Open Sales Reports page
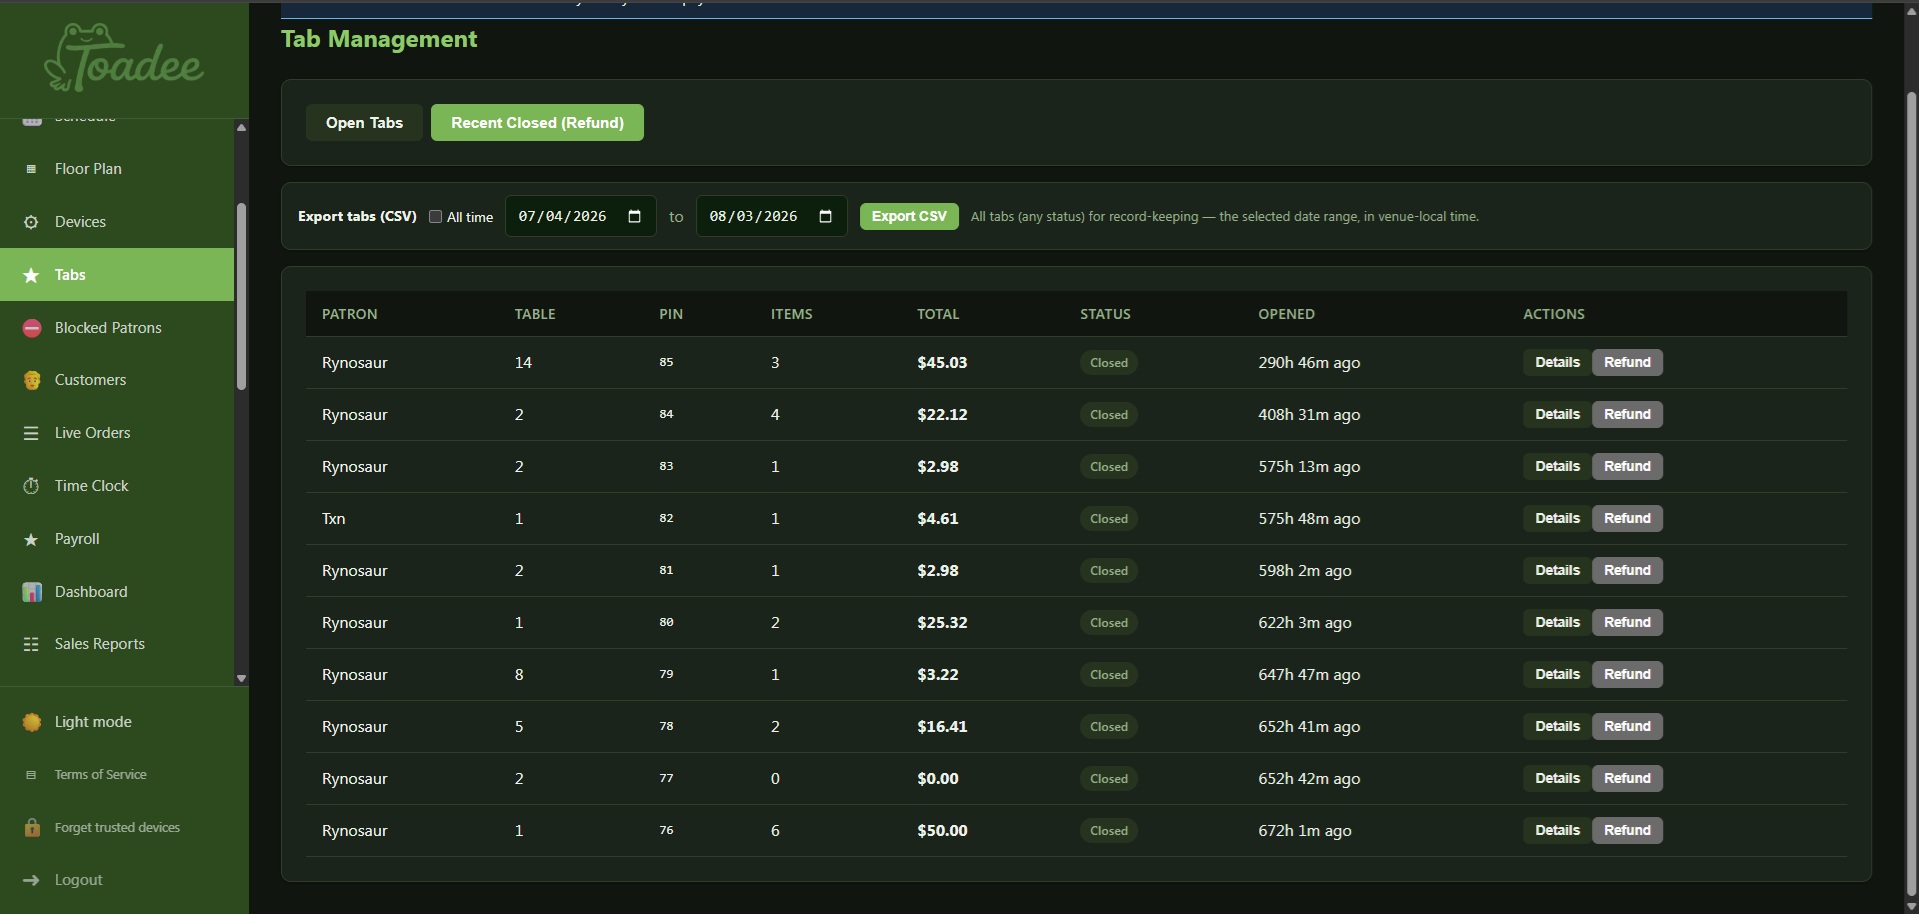The image size is (1919, 914). tap(117, 644)
